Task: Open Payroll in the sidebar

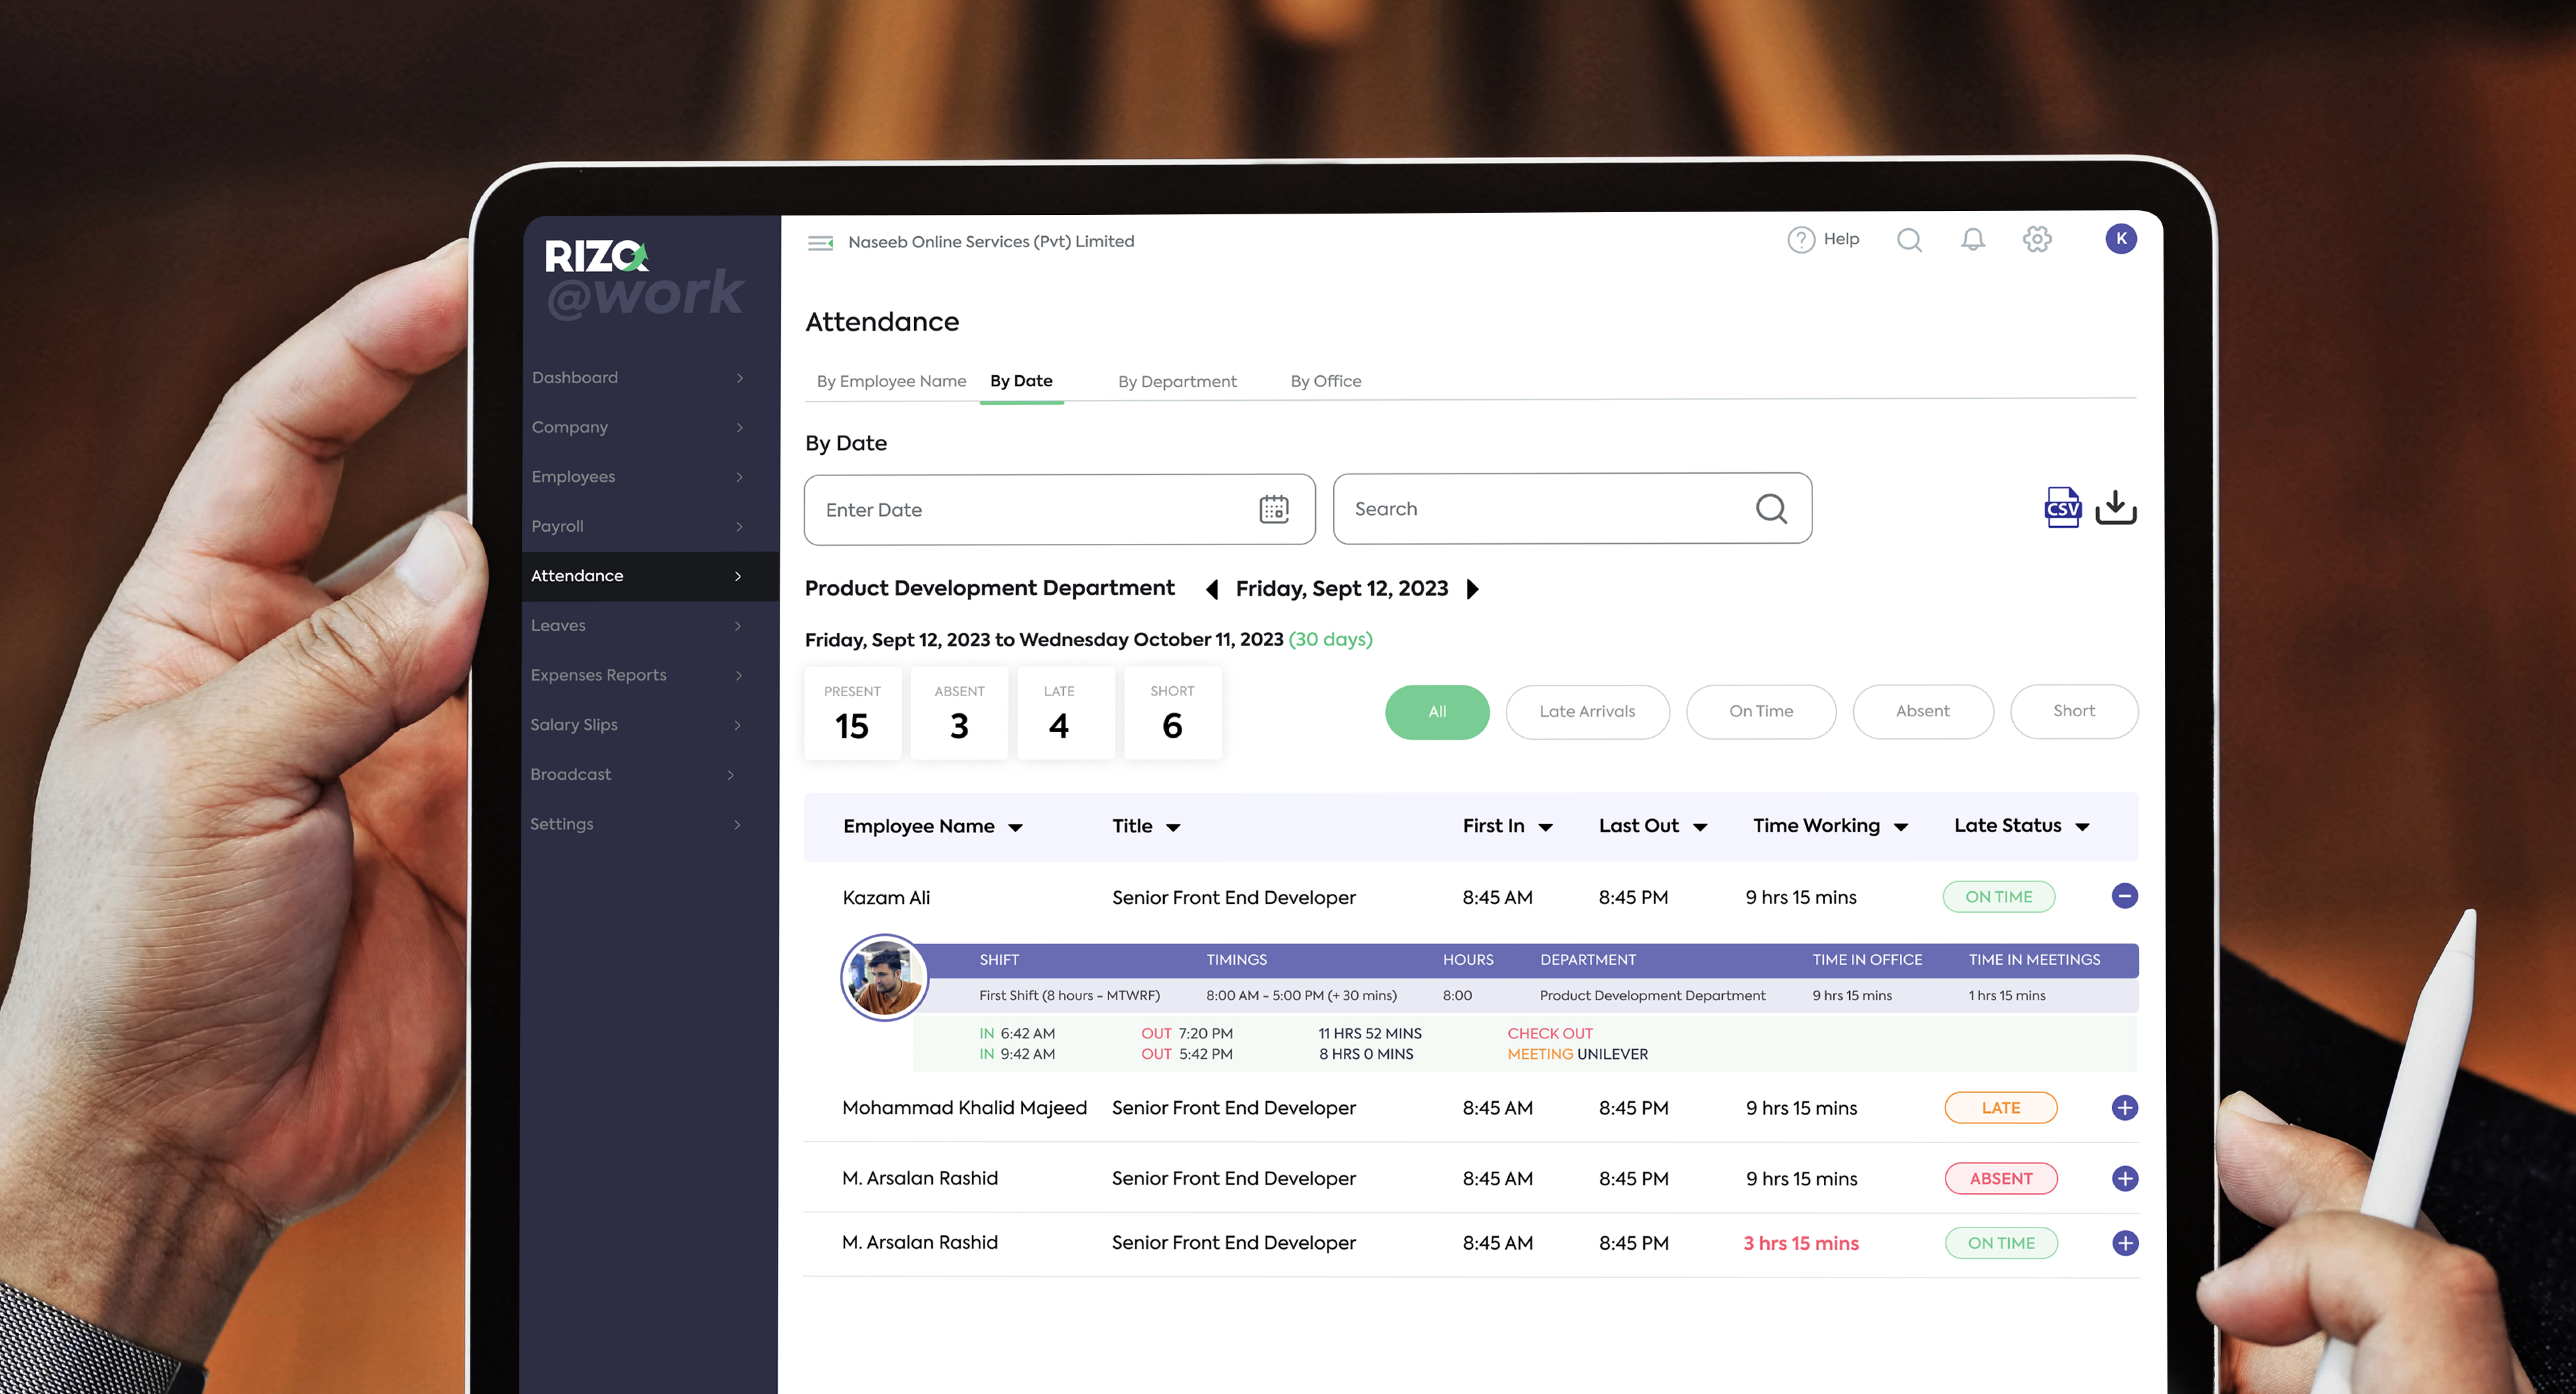Action: click(649, 527)
